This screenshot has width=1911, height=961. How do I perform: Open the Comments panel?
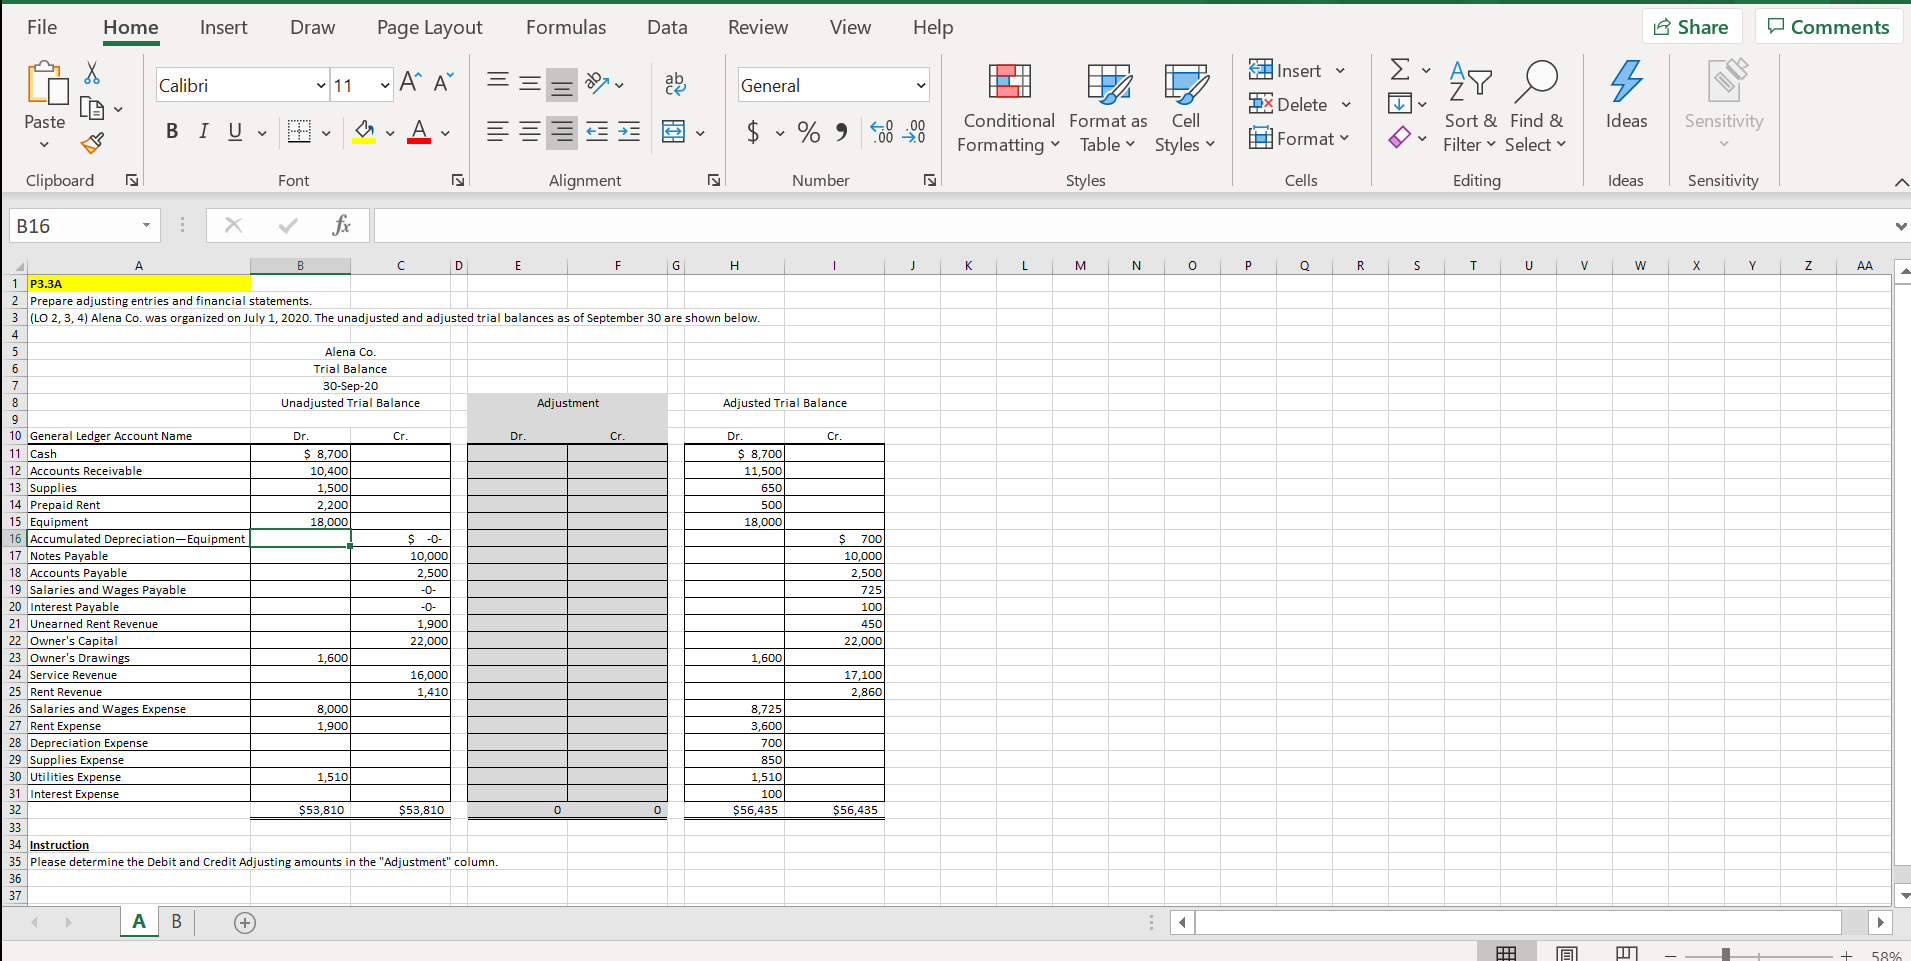pyautogui.click(x=1827, y=26)
